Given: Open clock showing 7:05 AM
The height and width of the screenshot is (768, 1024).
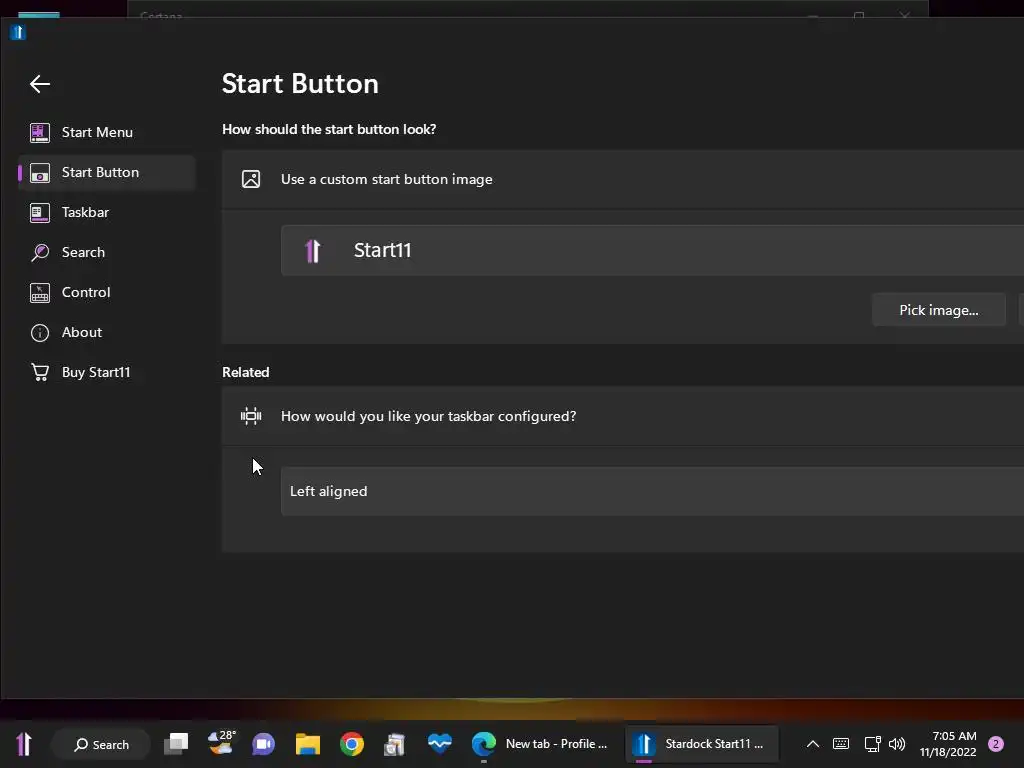Looking at the screenshot, I should 948,744.
